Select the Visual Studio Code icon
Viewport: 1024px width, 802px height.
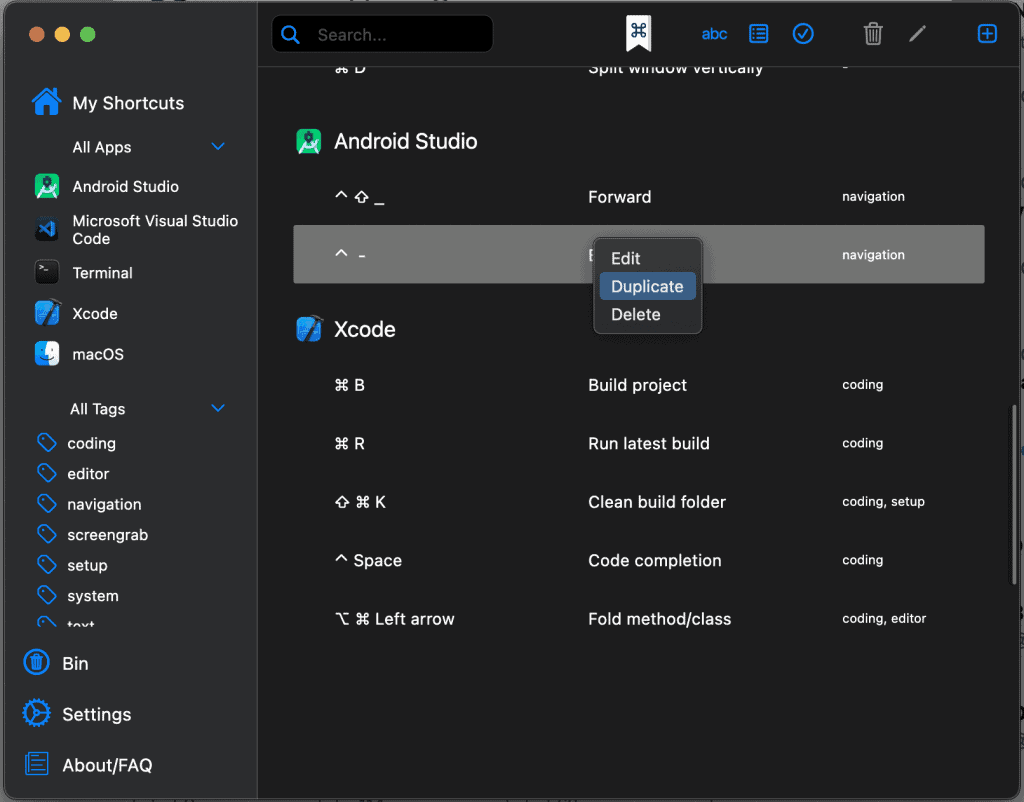(47, 229)
